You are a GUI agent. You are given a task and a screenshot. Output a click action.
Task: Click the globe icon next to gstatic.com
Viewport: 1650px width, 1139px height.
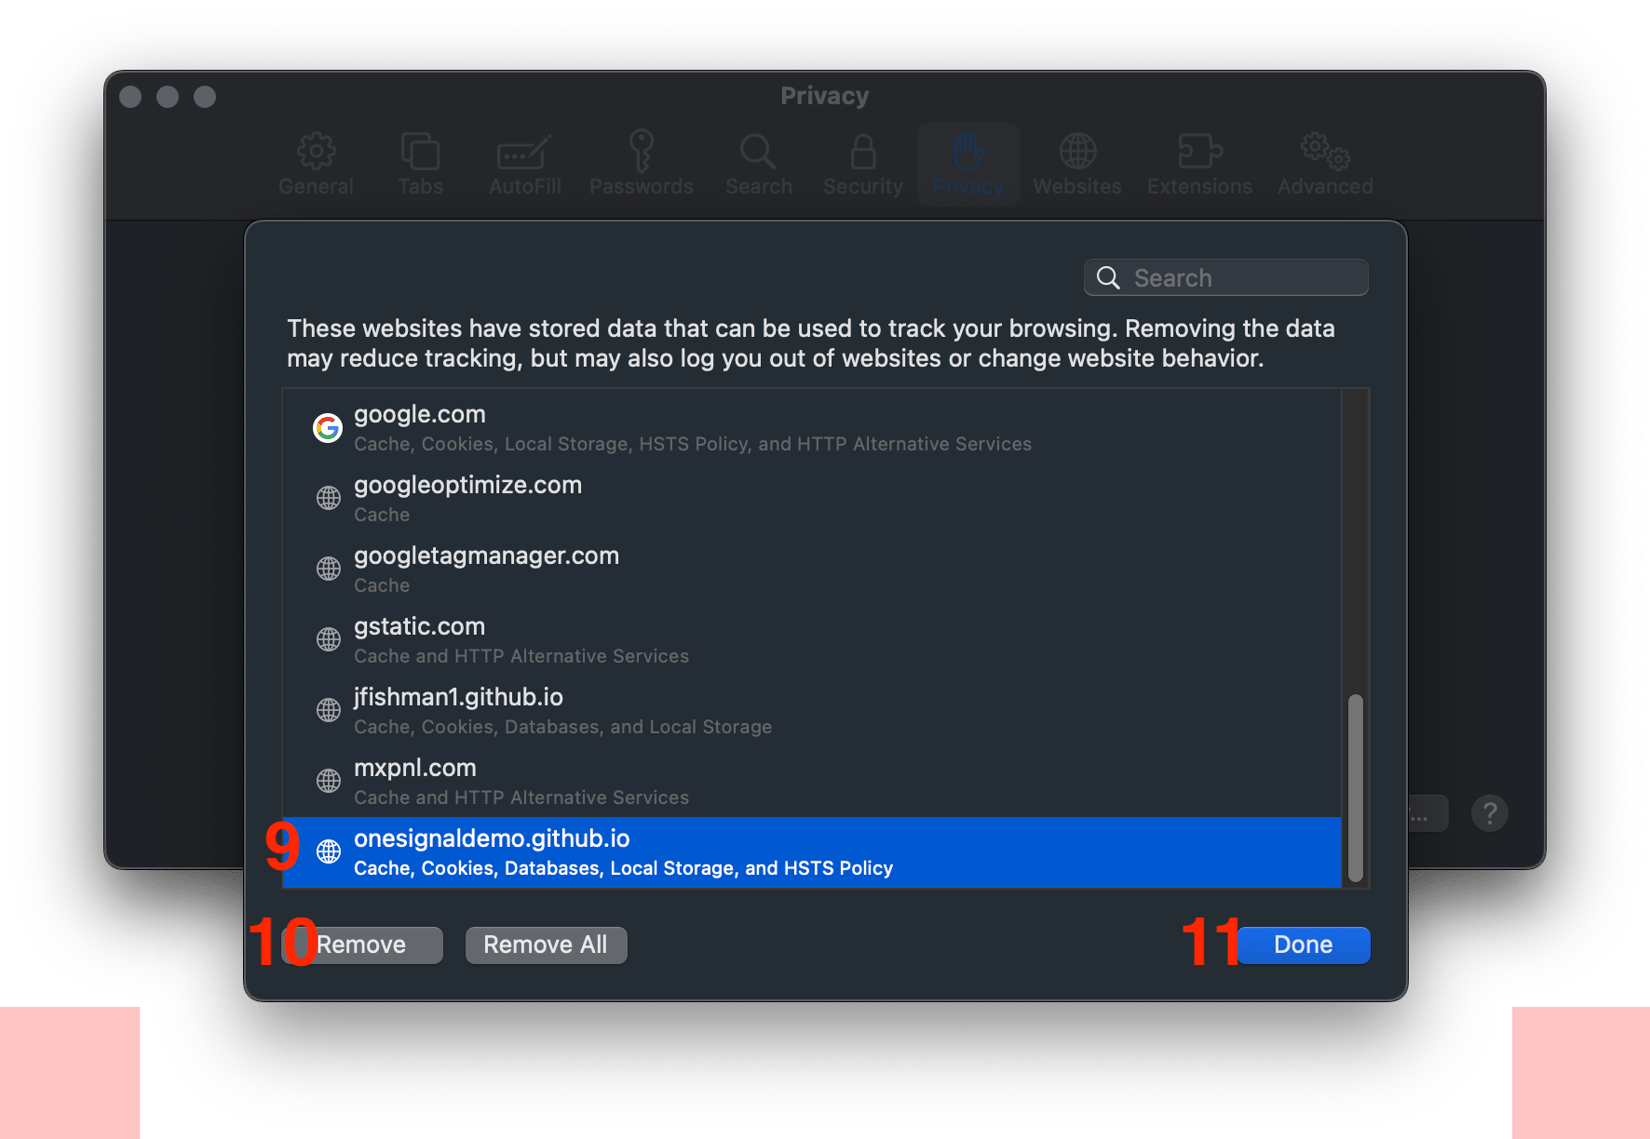click(328, 640)
